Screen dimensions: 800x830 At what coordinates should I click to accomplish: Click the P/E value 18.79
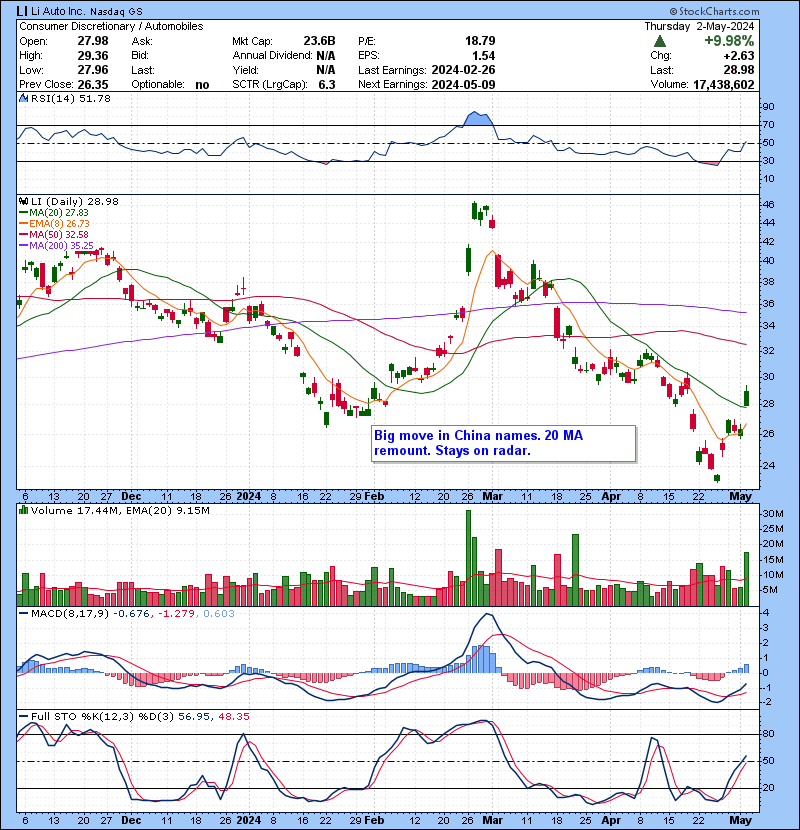480,41
